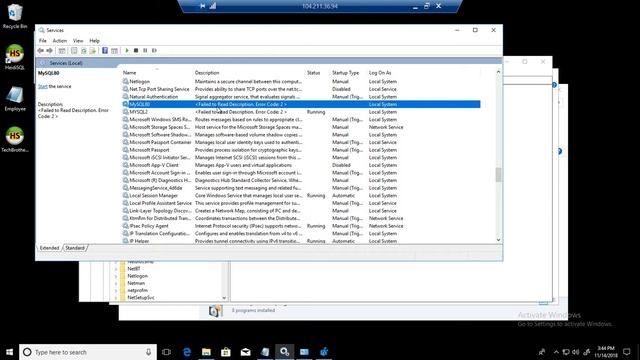Screen dimensions: 640x360
Task: Click the taskbar search box
Action: [x=88, y=352]
